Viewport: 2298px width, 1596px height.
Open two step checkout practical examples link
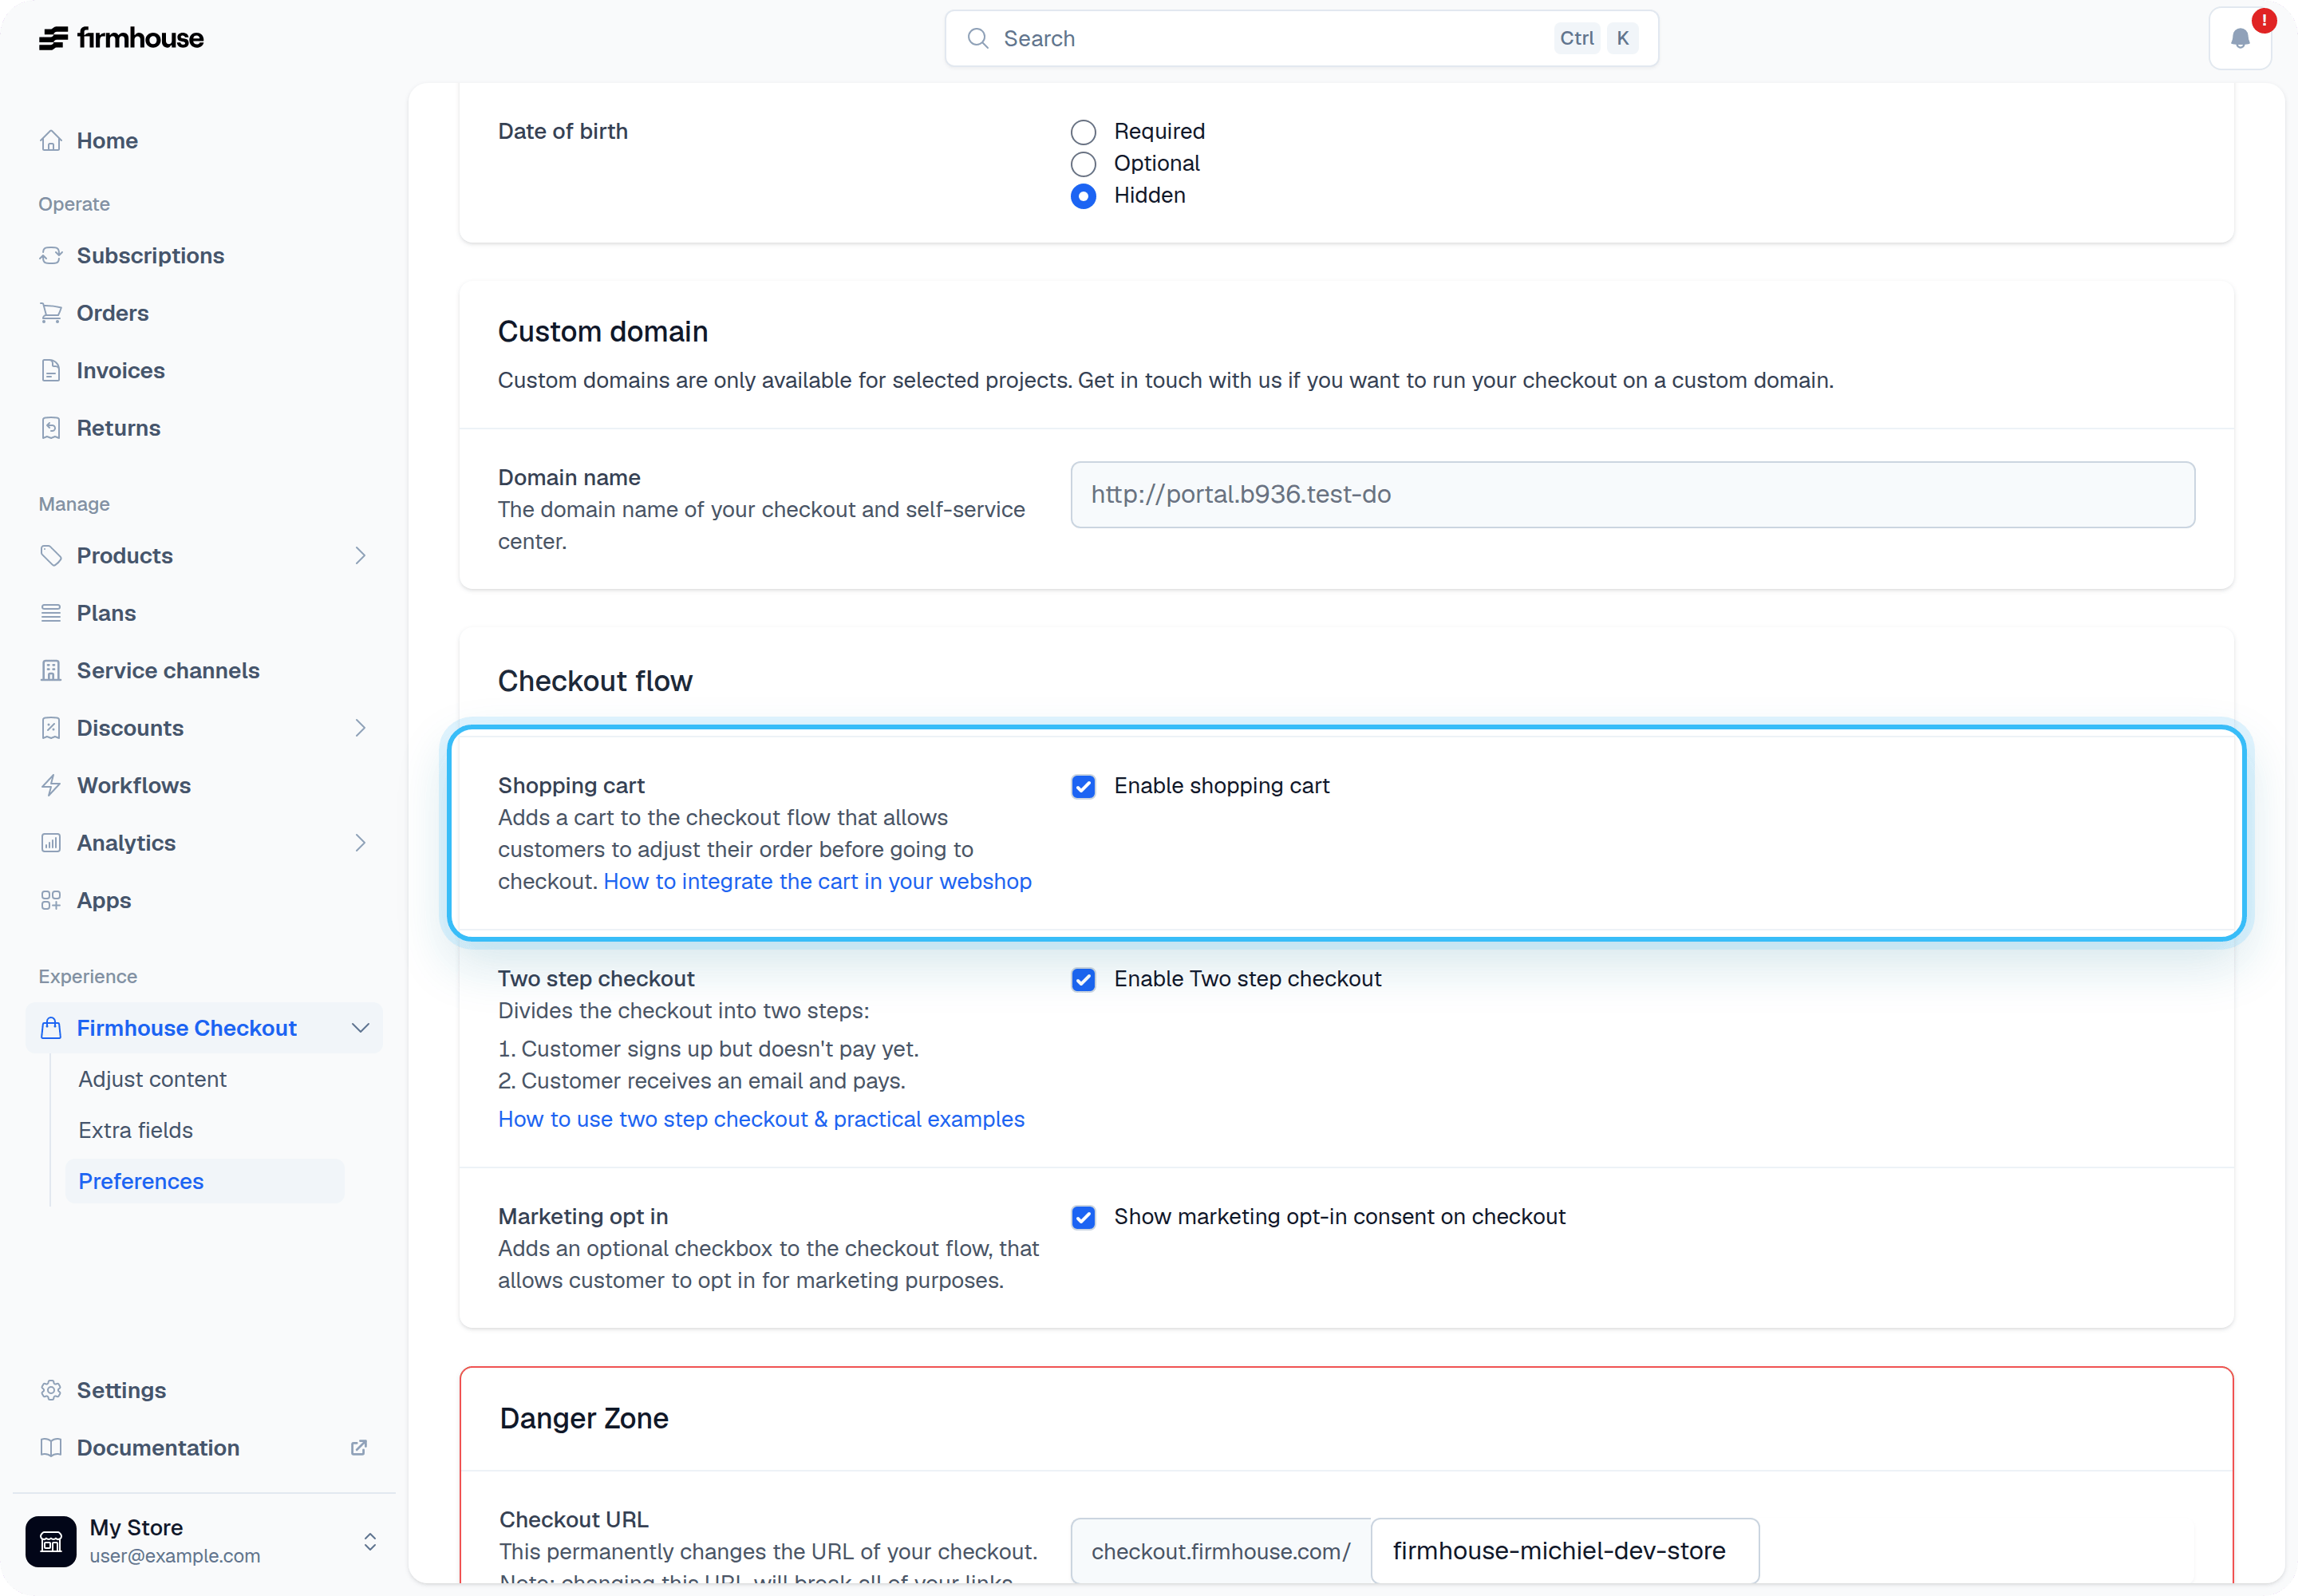[761, 1119]
